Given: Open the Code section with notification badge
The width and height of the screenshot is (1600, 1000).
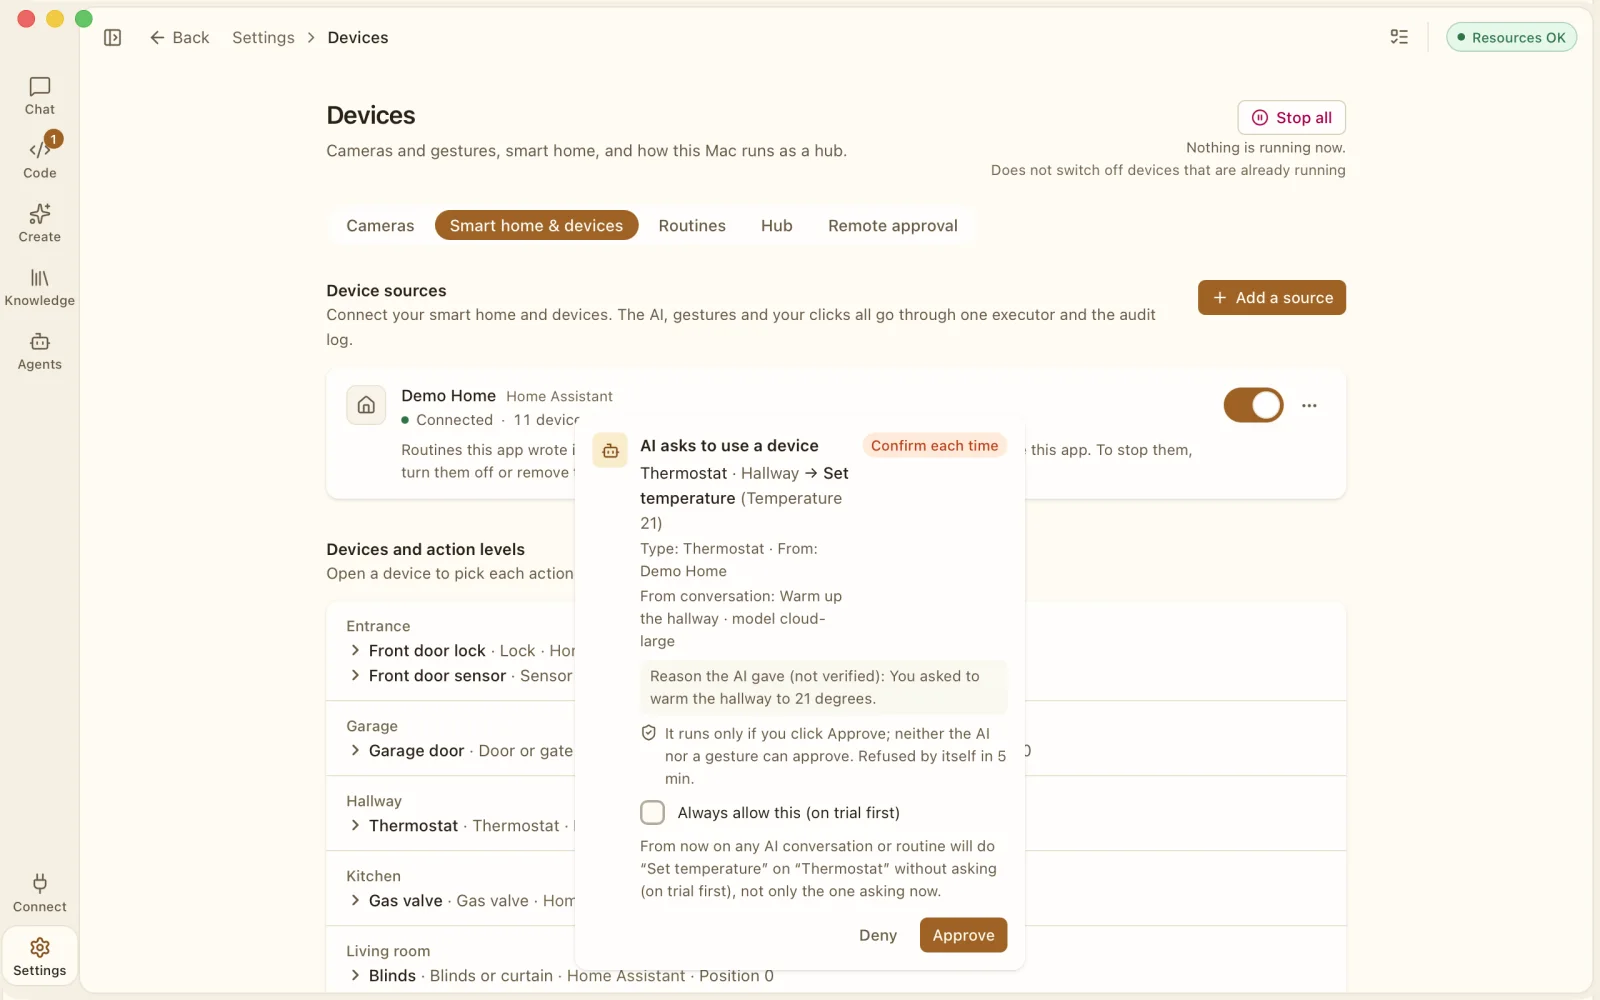Looking at the screenshot, I should click(x=40, y=160).
